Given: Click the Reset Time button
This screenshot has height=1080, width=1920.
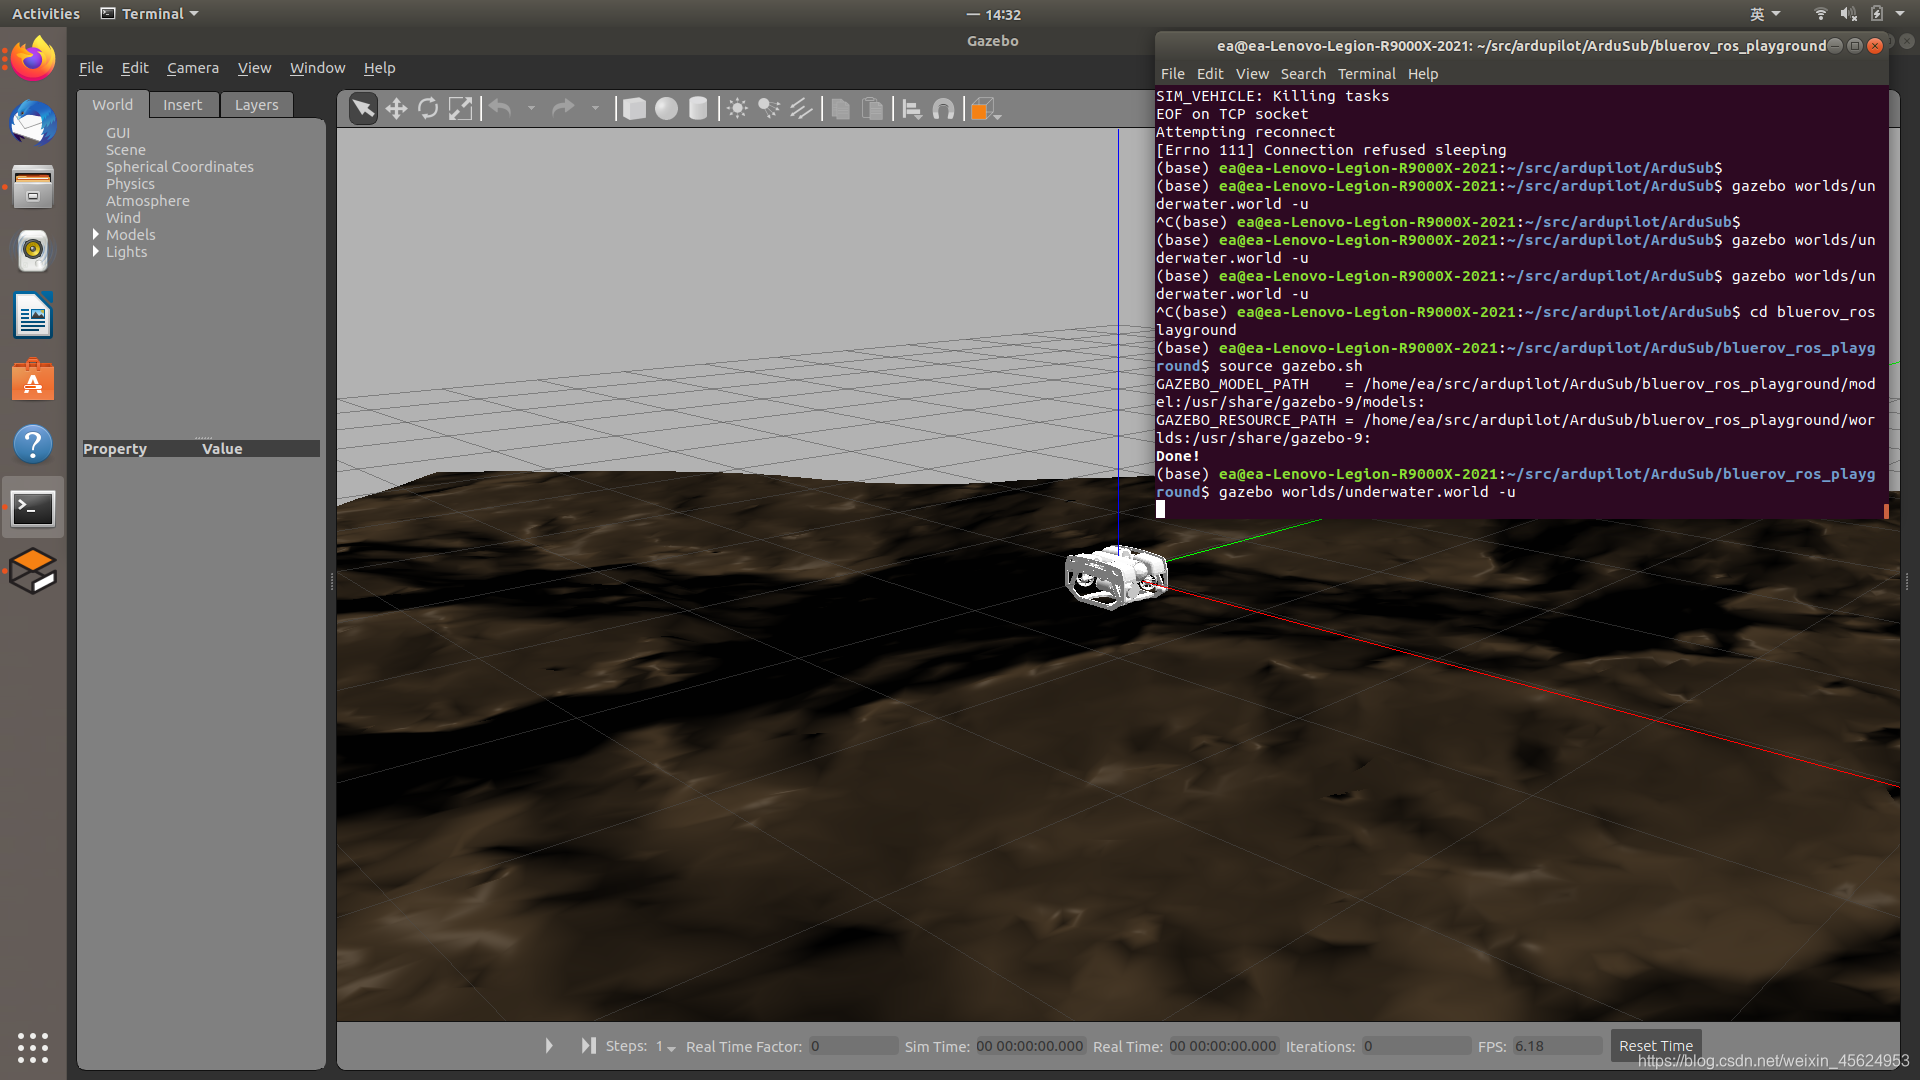Looking at the screenshot, I should [1655, 1046].
